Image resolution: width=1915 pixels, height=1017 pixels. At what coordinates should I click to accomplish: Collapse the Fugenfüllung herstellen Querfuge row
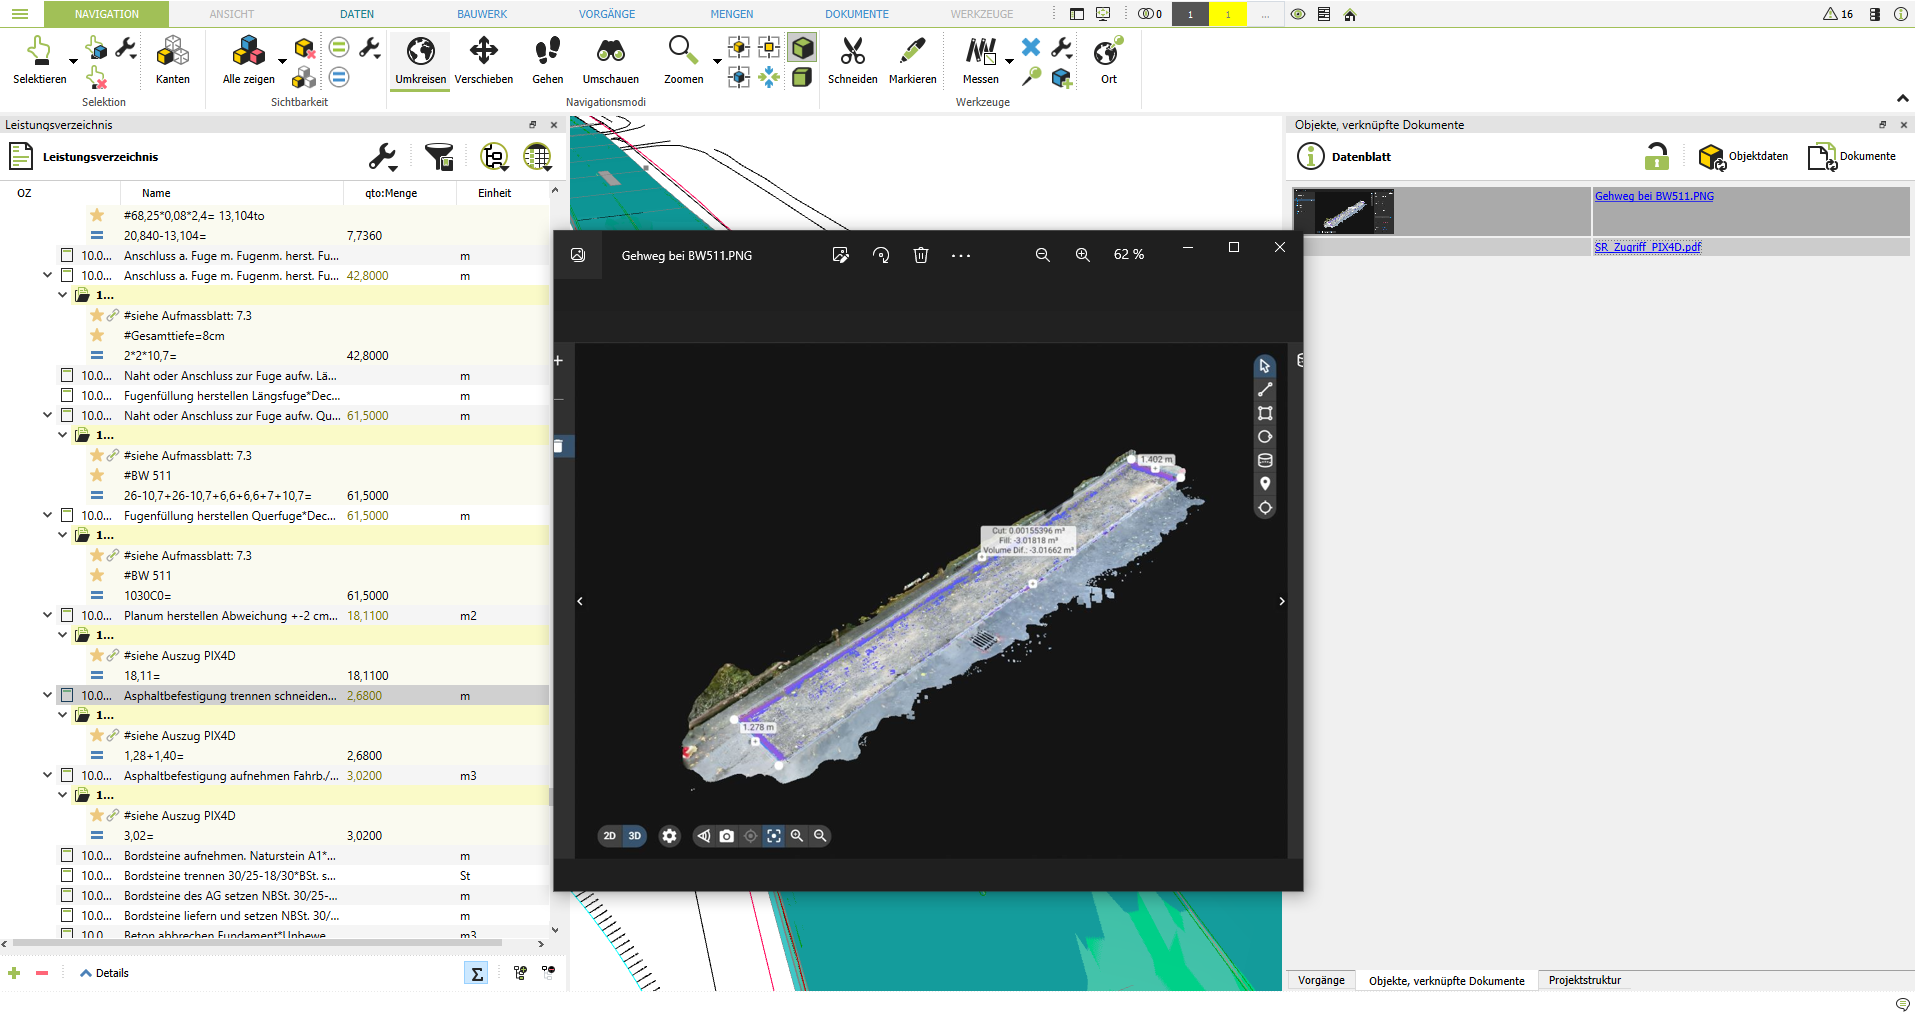(x=47, y=515)
